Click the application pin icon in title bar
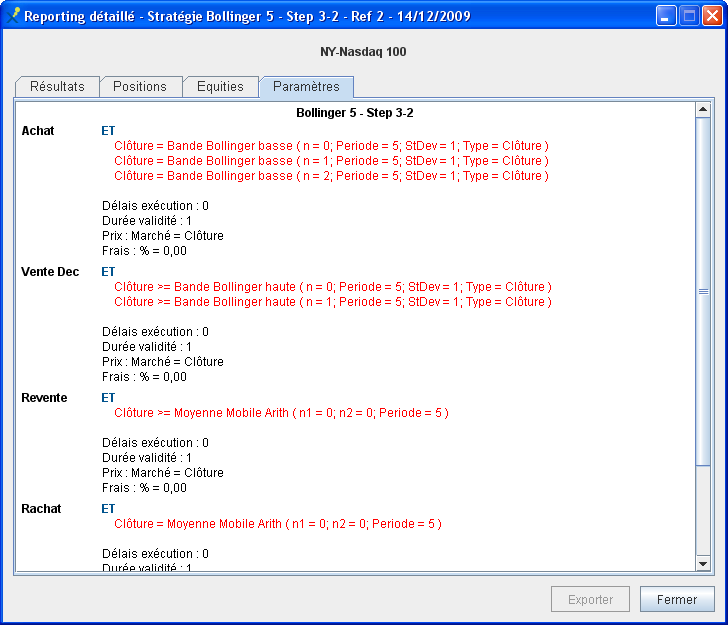 (12, 16)
